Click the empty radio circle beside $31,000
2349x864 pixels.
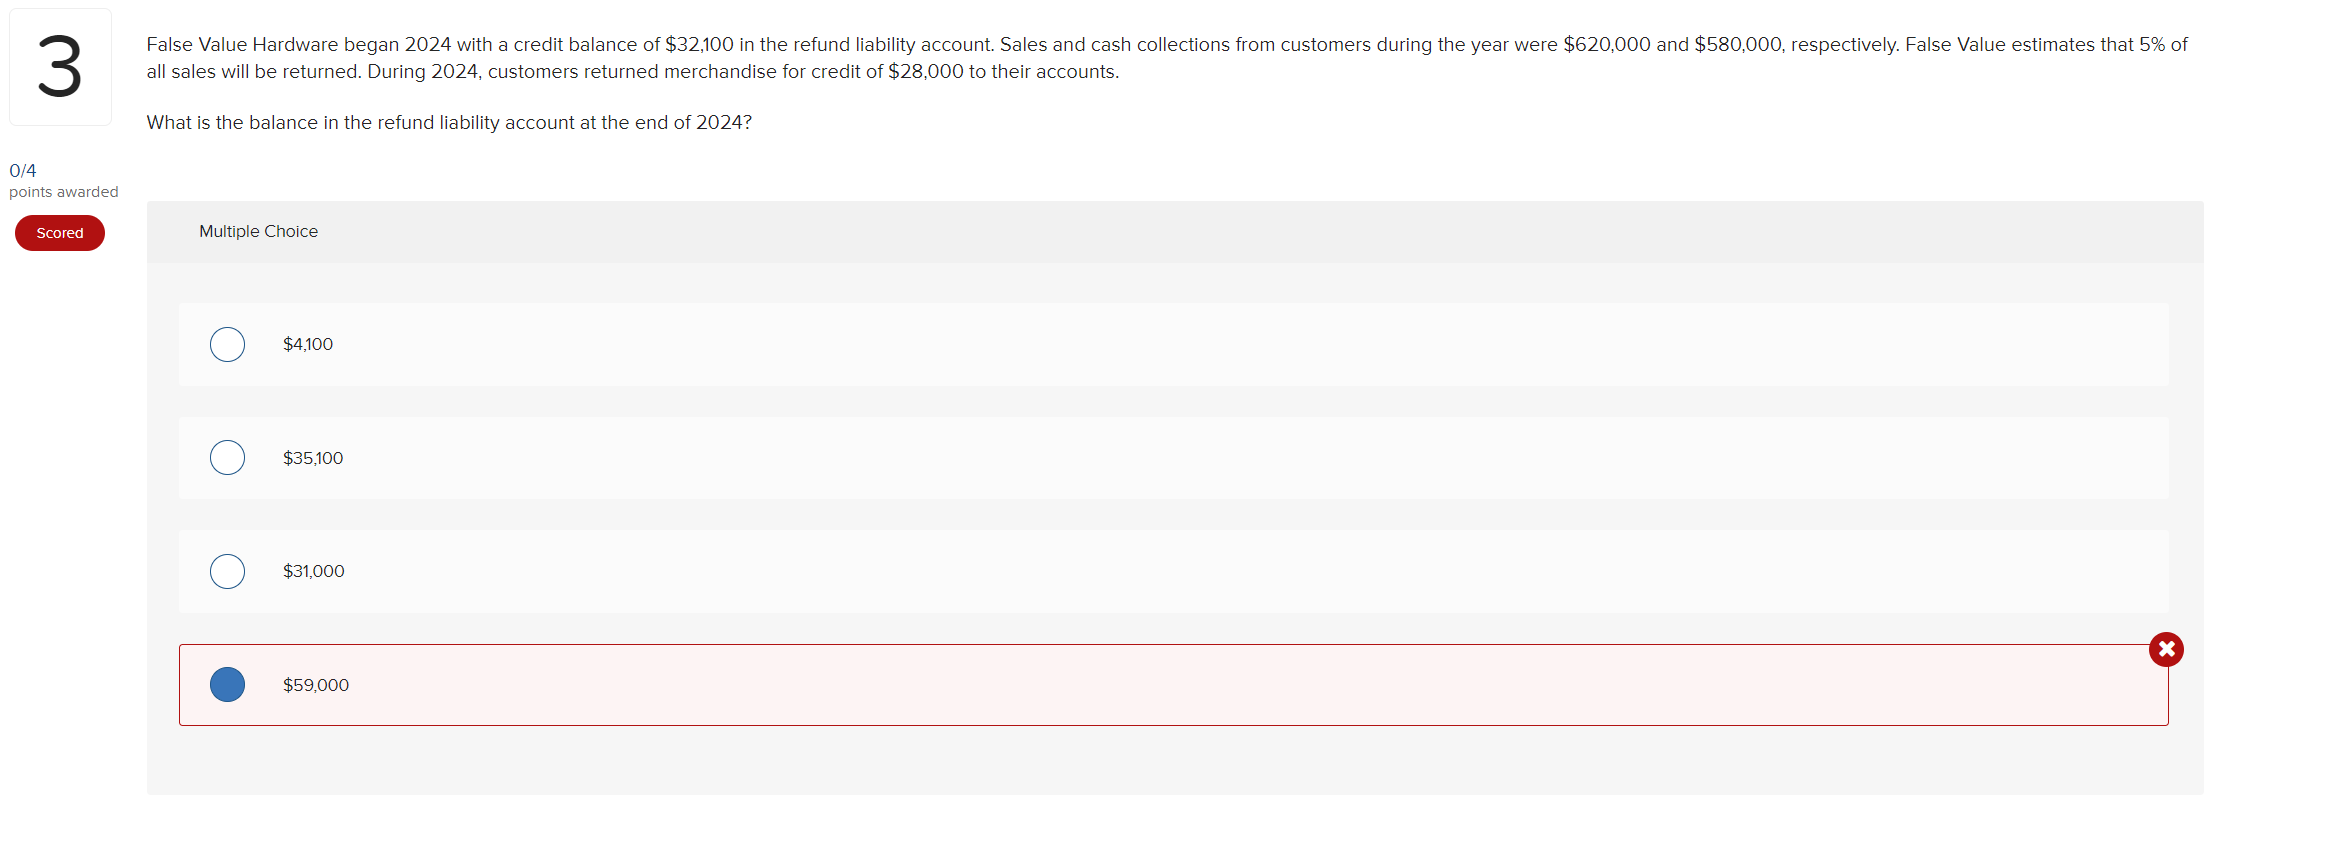(x=227, y=571)
